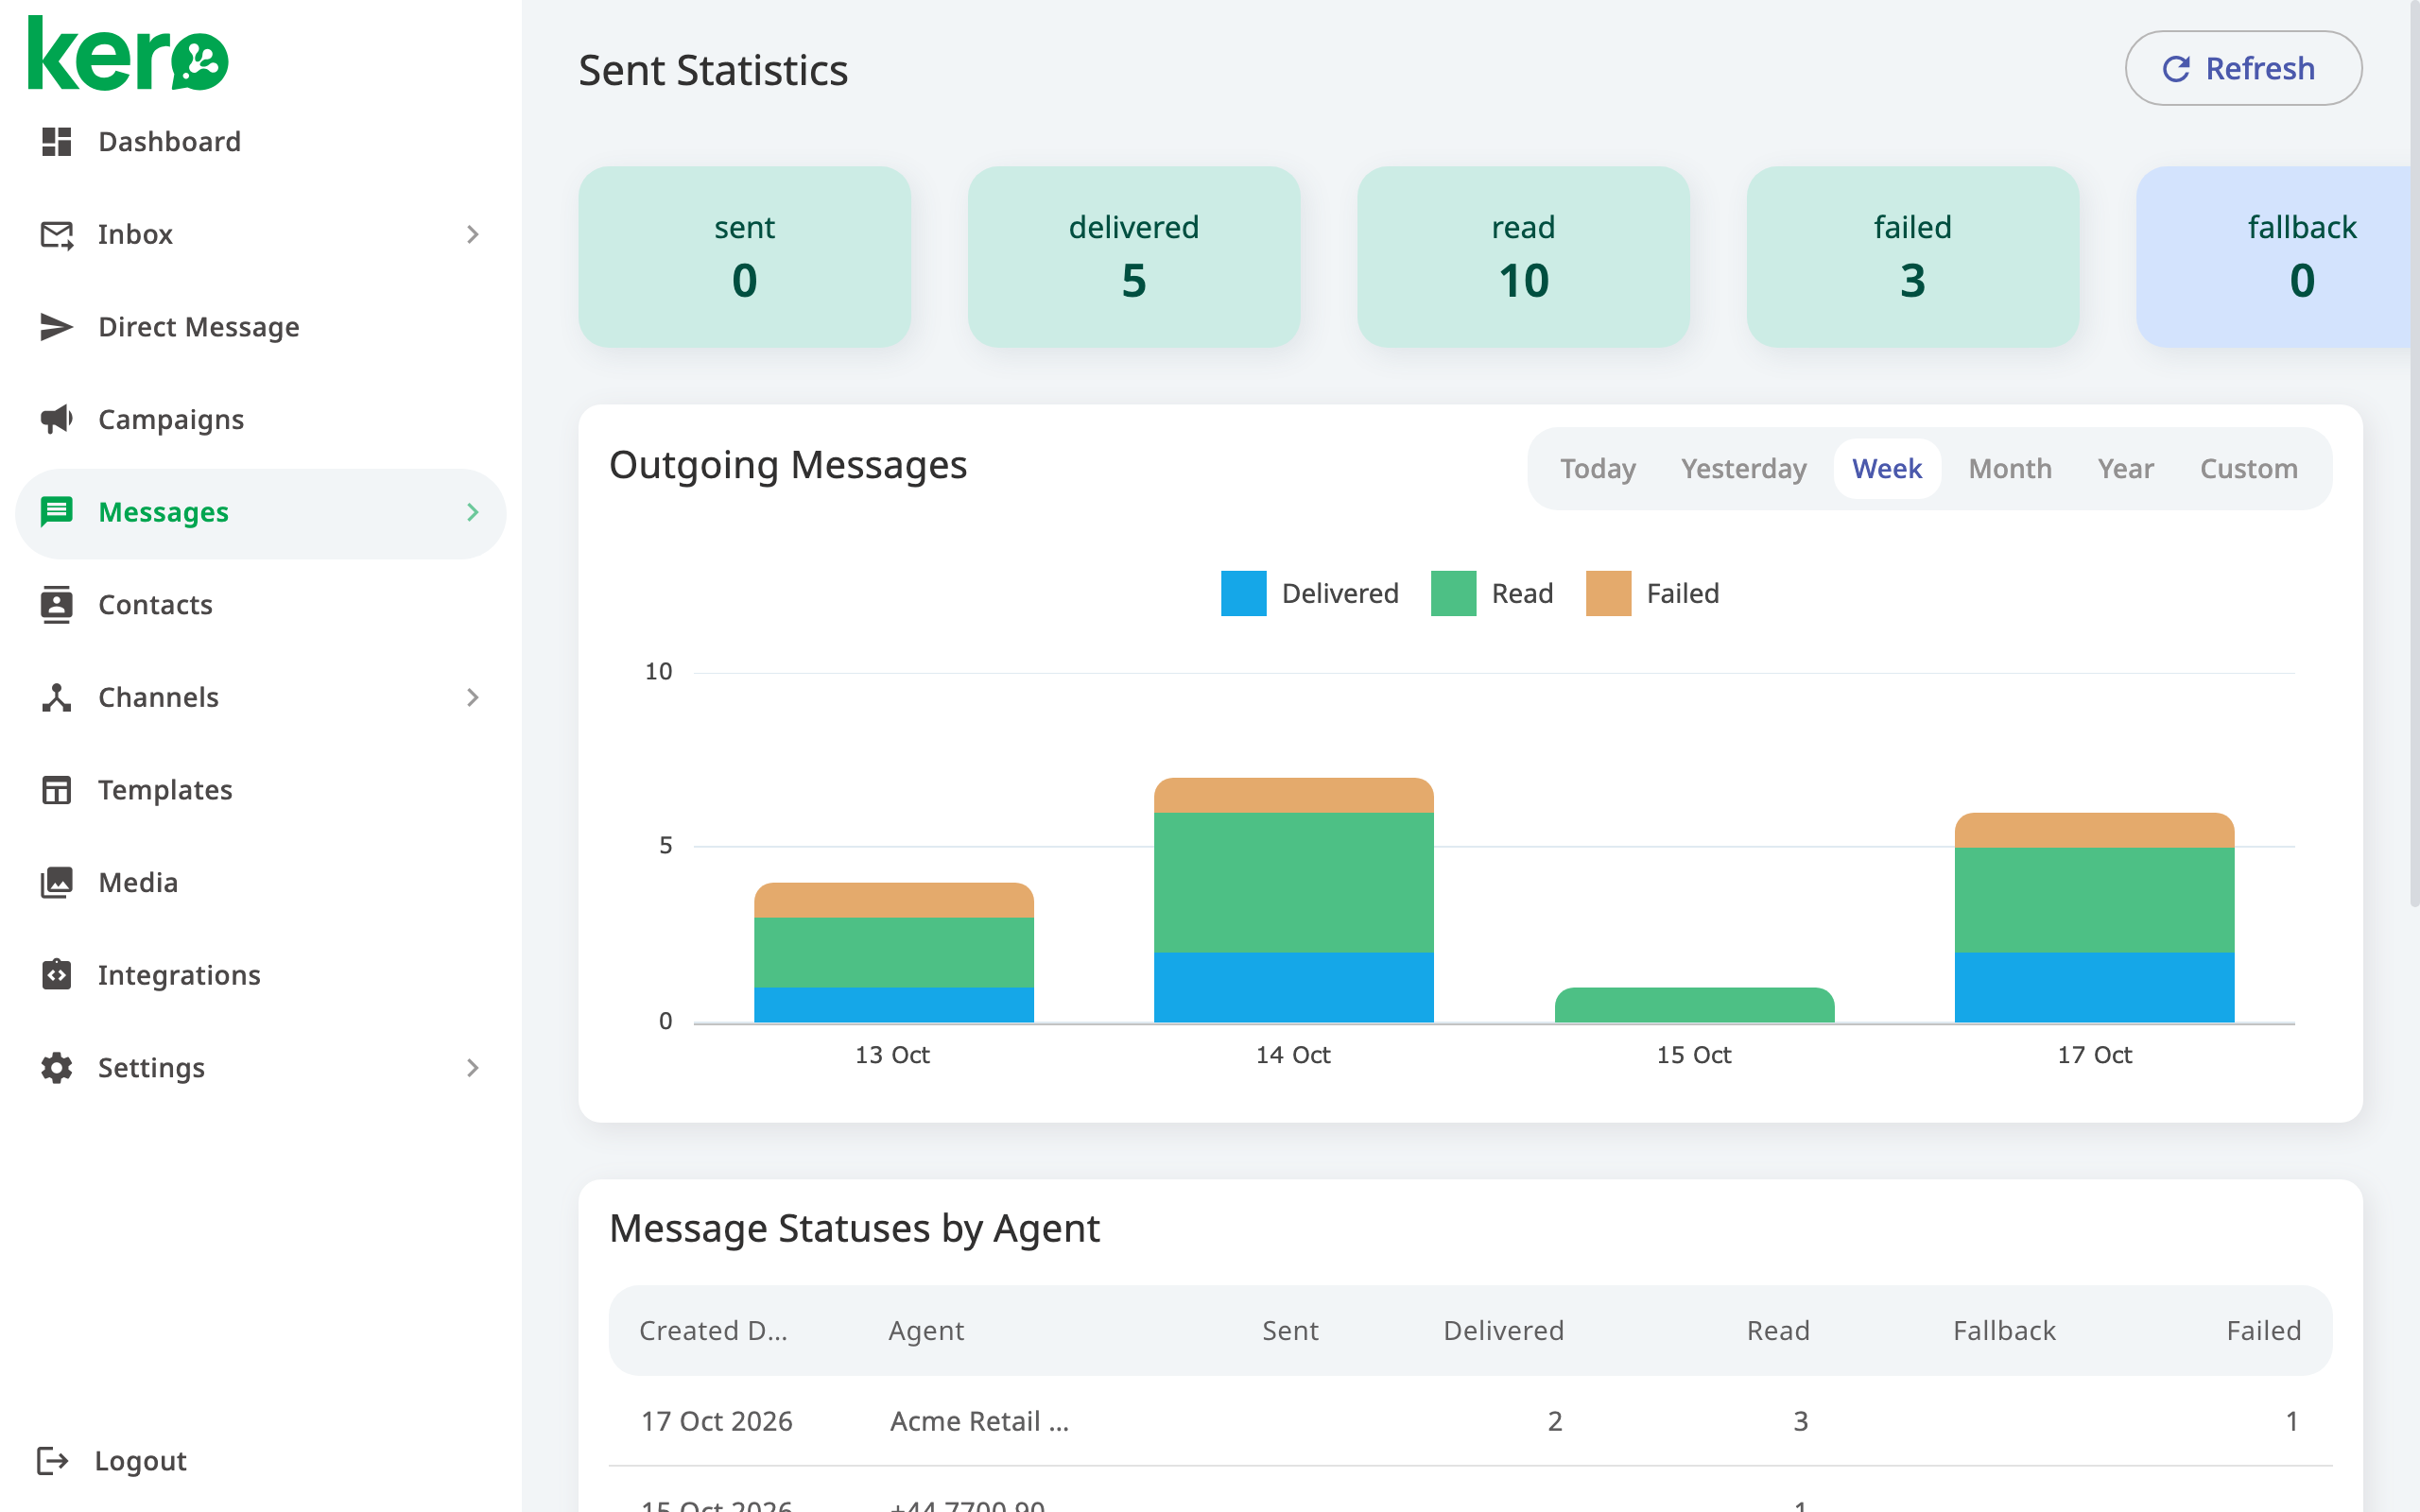Viewport: 2420px width, 1512px height.
Task: Click the Logout link text
Action: tap(141, 1461)
